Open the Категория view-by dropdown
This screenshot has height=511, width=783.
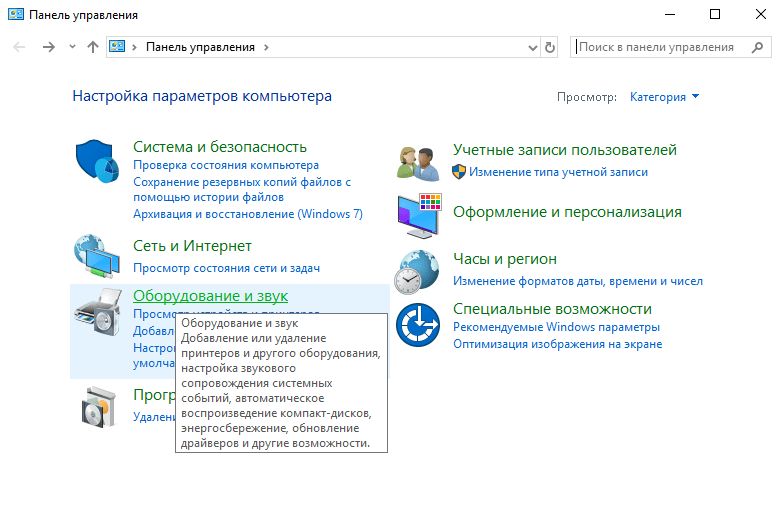click(664, 97)
